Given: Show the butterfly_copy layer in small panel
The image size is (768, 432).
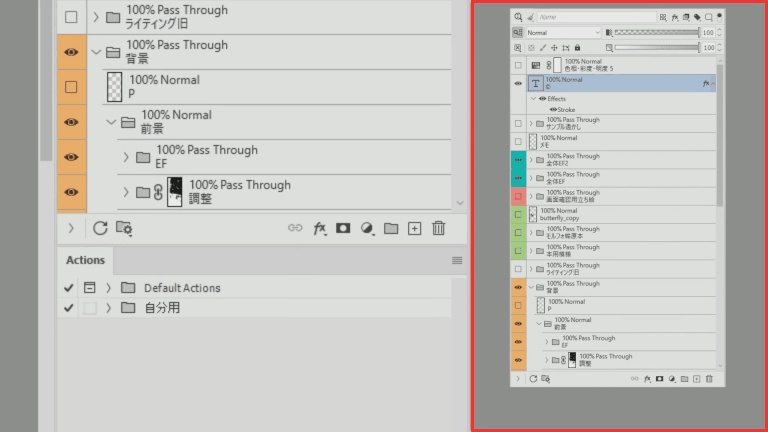Looking at the screenshot, I should click(518, 215).
